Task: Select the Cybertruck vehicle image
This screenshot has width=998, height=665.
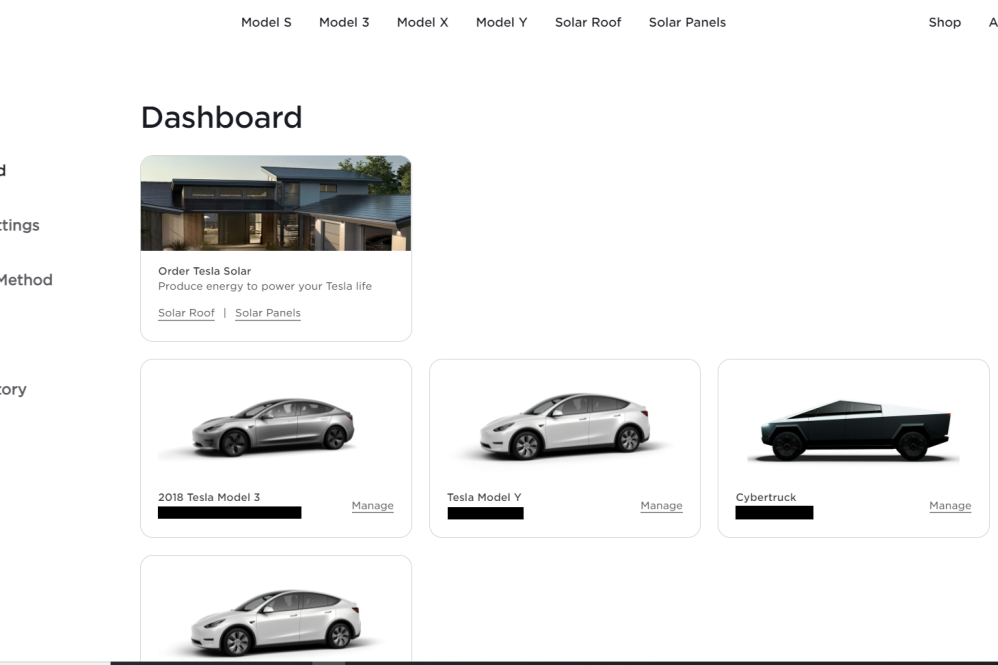Action: point(852,428)
